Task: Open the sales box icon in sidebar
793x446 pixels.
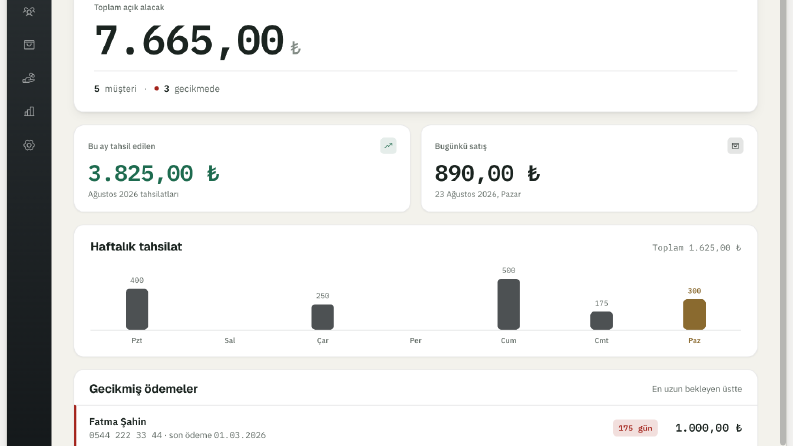Action: (29, 44)
